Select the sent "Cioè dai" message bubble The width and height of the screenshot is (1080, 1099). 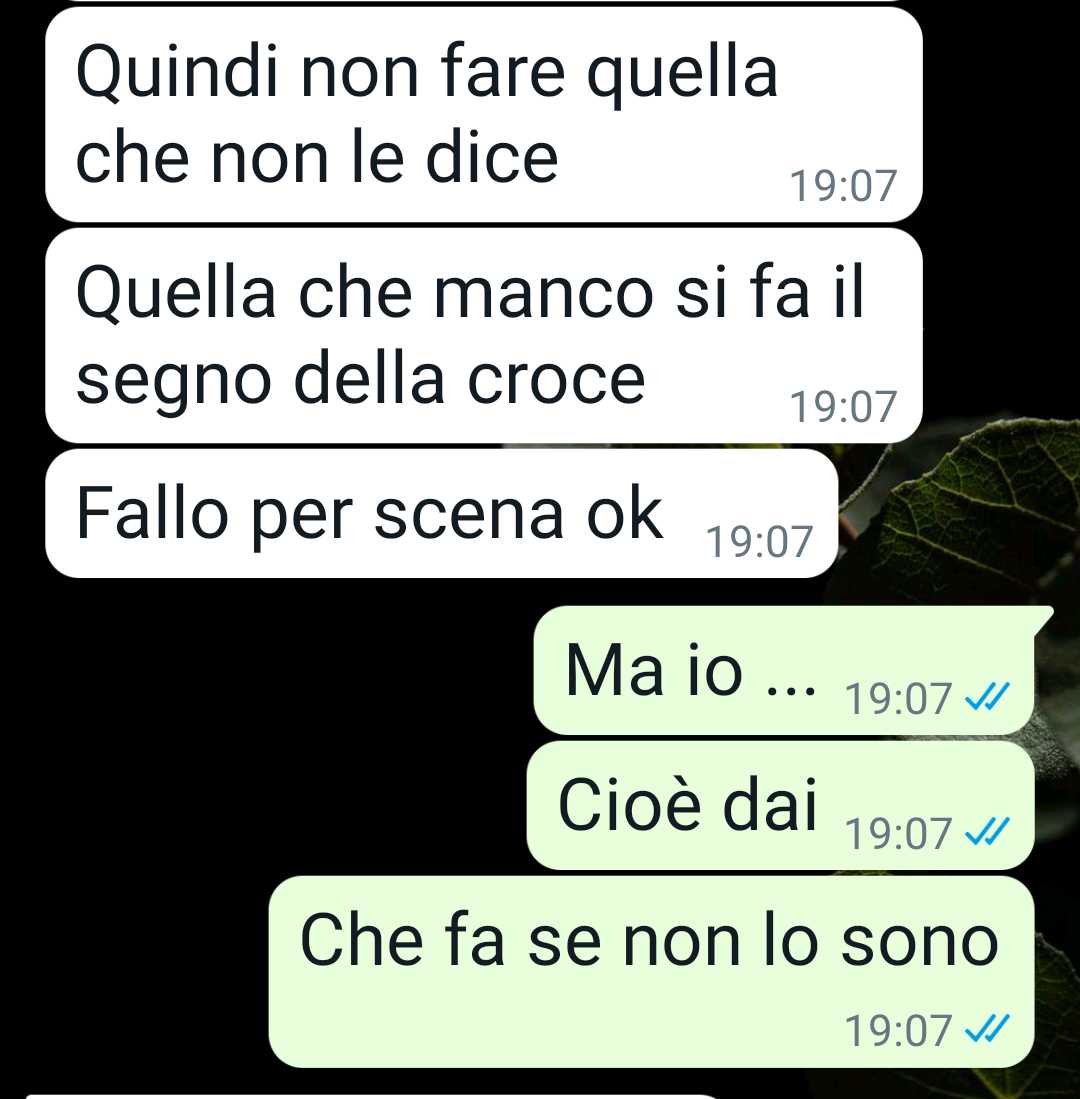click(781, 805)
